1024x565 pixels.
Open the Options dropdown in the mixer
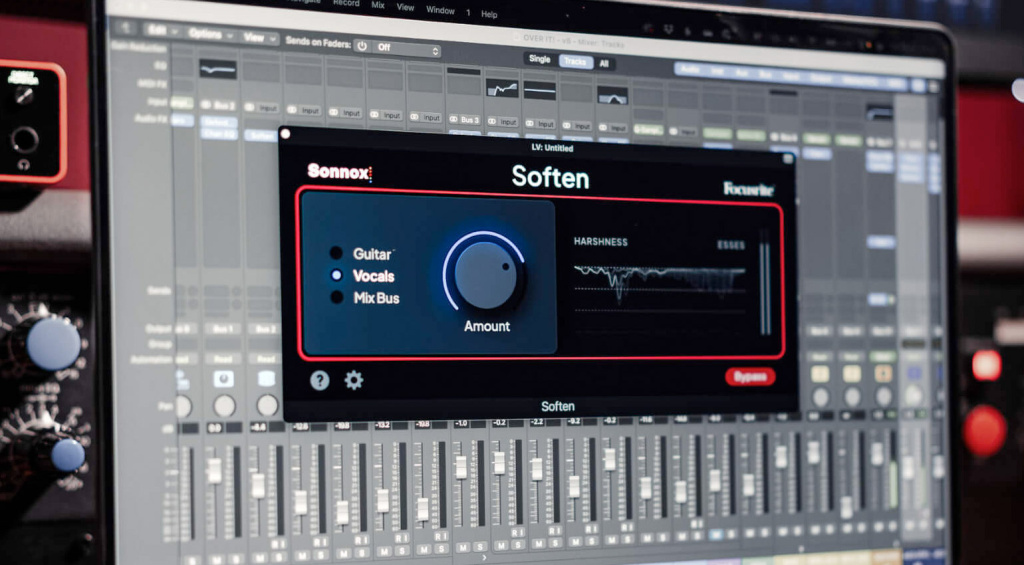[x=210, y=33]
